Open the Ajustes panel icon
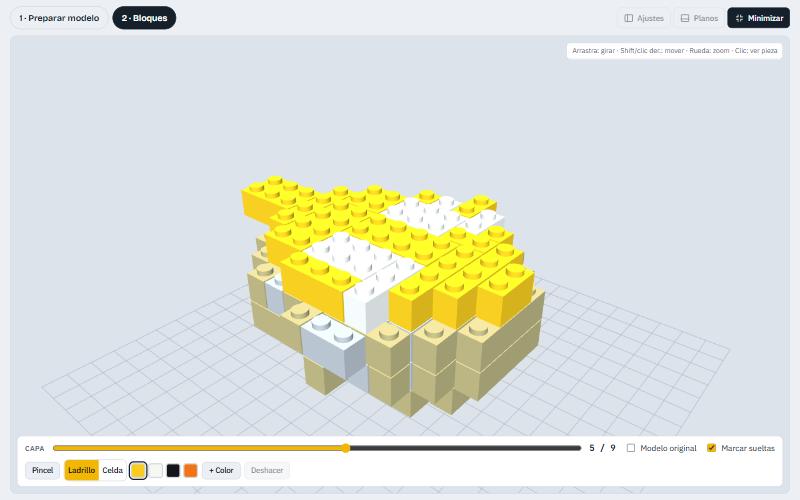 point(629,18)
